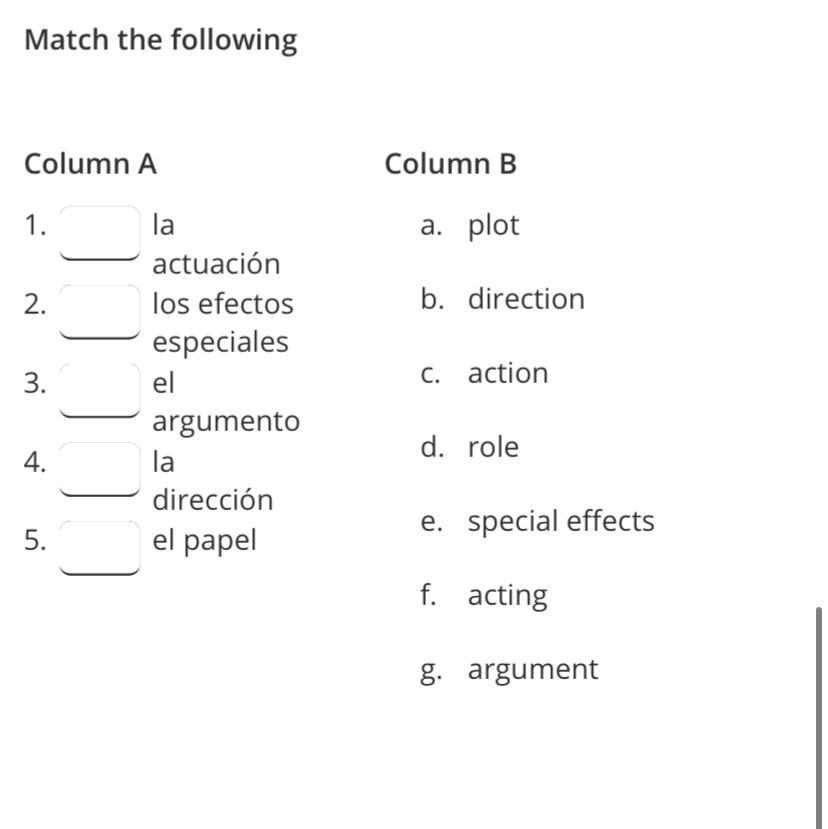
Task: Click the Column B heading
Action: pyautogui.click(x=450, y=164)
